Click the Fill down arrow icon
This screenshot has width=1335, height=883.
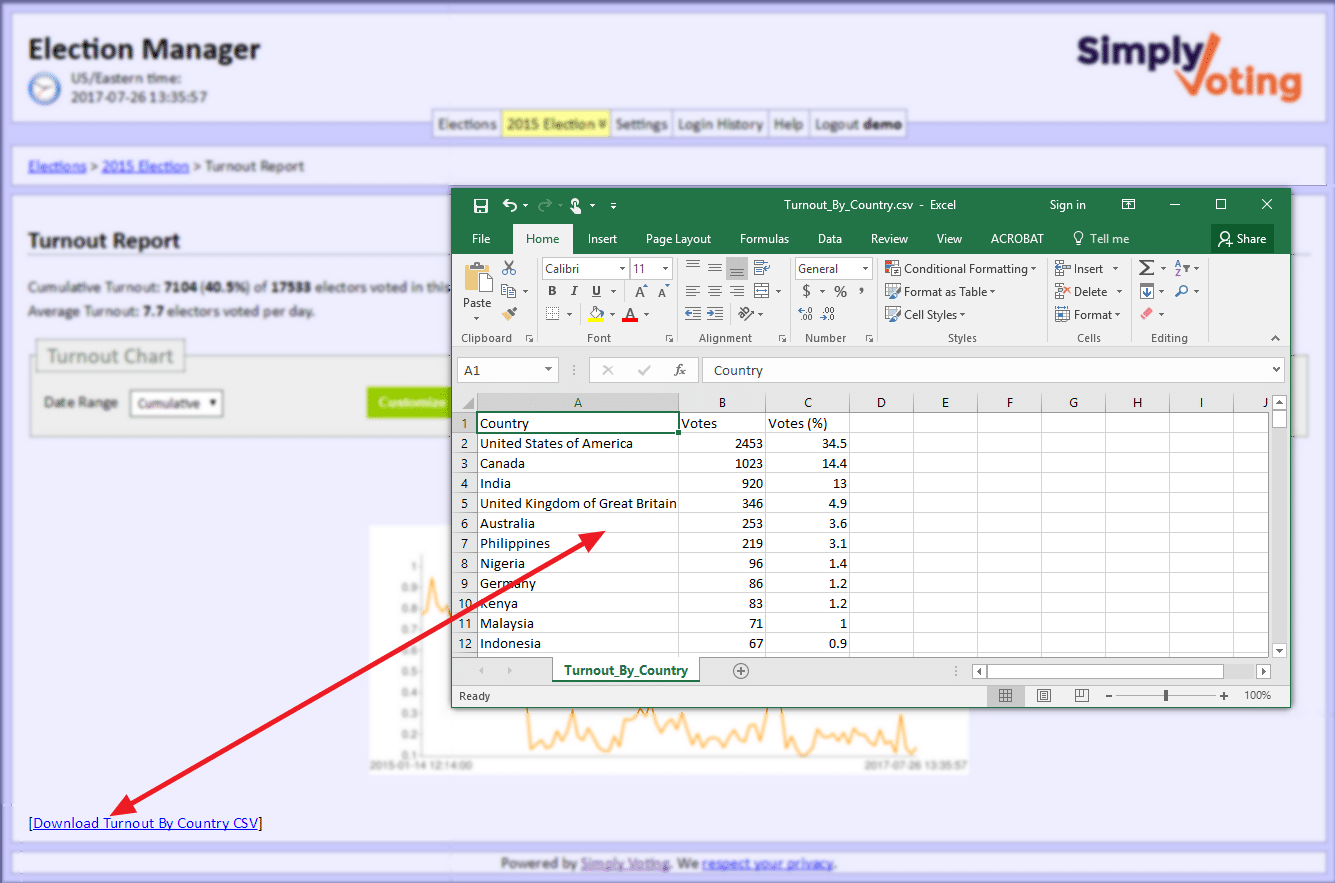tap(1147, 291)
